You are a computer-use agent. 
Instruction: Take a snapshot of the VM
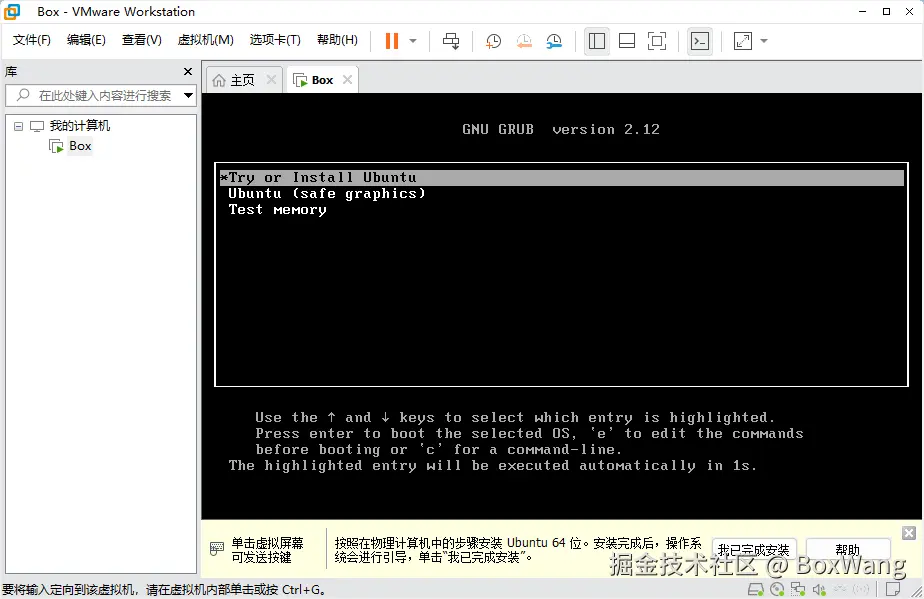(x=493, y=41)
